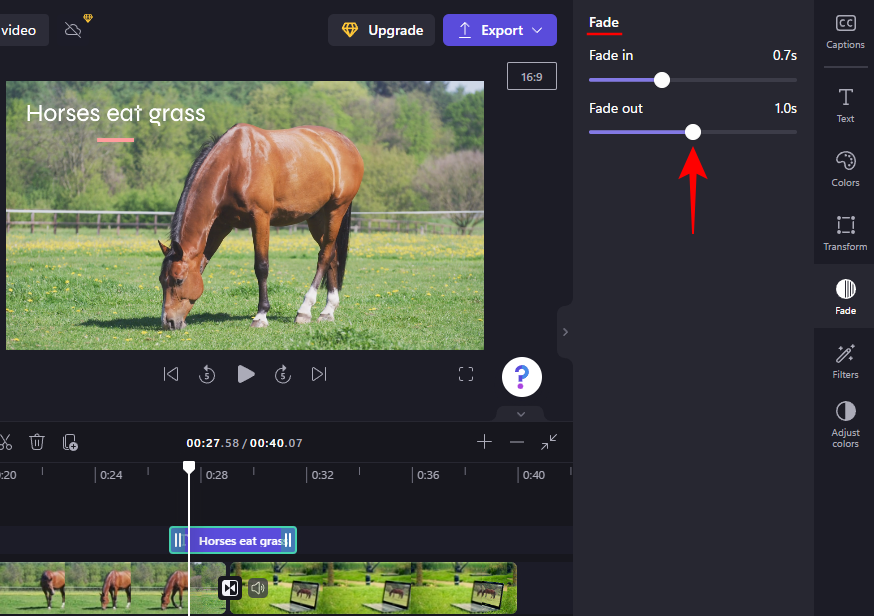Image resolution: width=874 pixels, height=616 pixels.
Task: Open the Colors panel
Action: pos(845,167)
